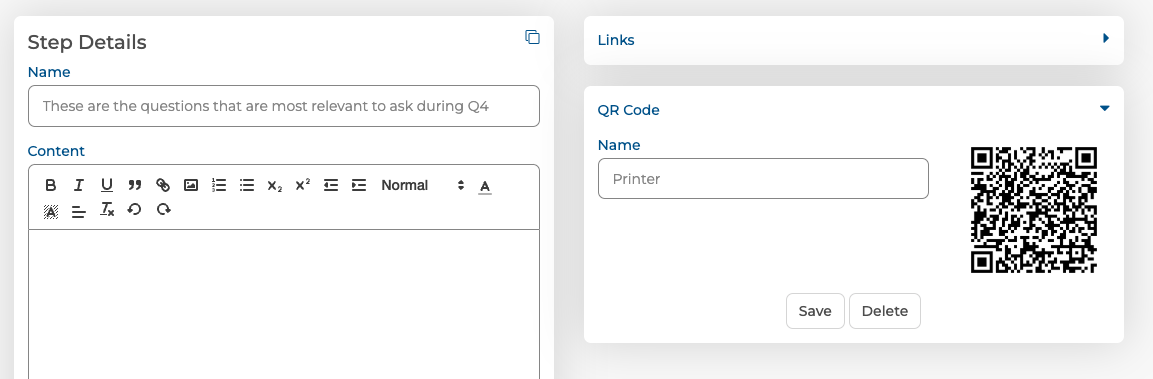Undo the last edit

pyautogui.click(x=135, y=210)
